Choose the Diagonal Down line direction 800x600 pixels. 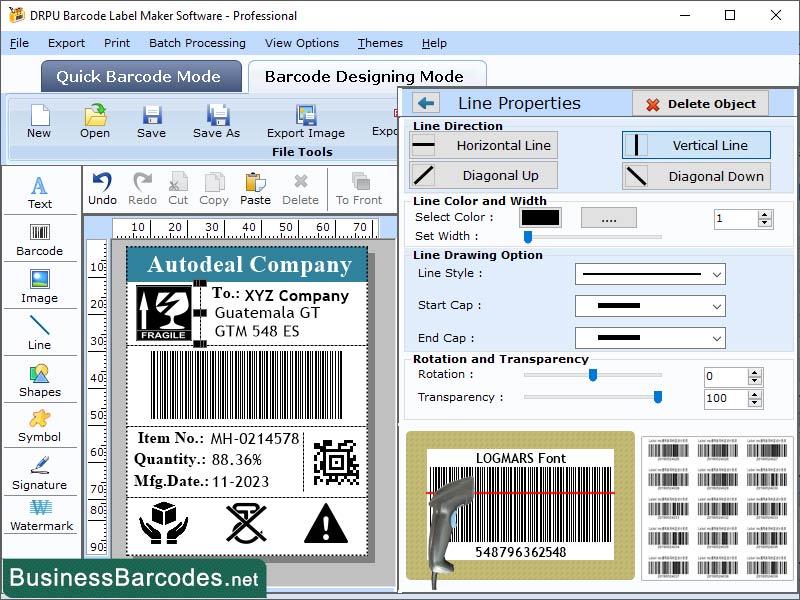(696, 177)
